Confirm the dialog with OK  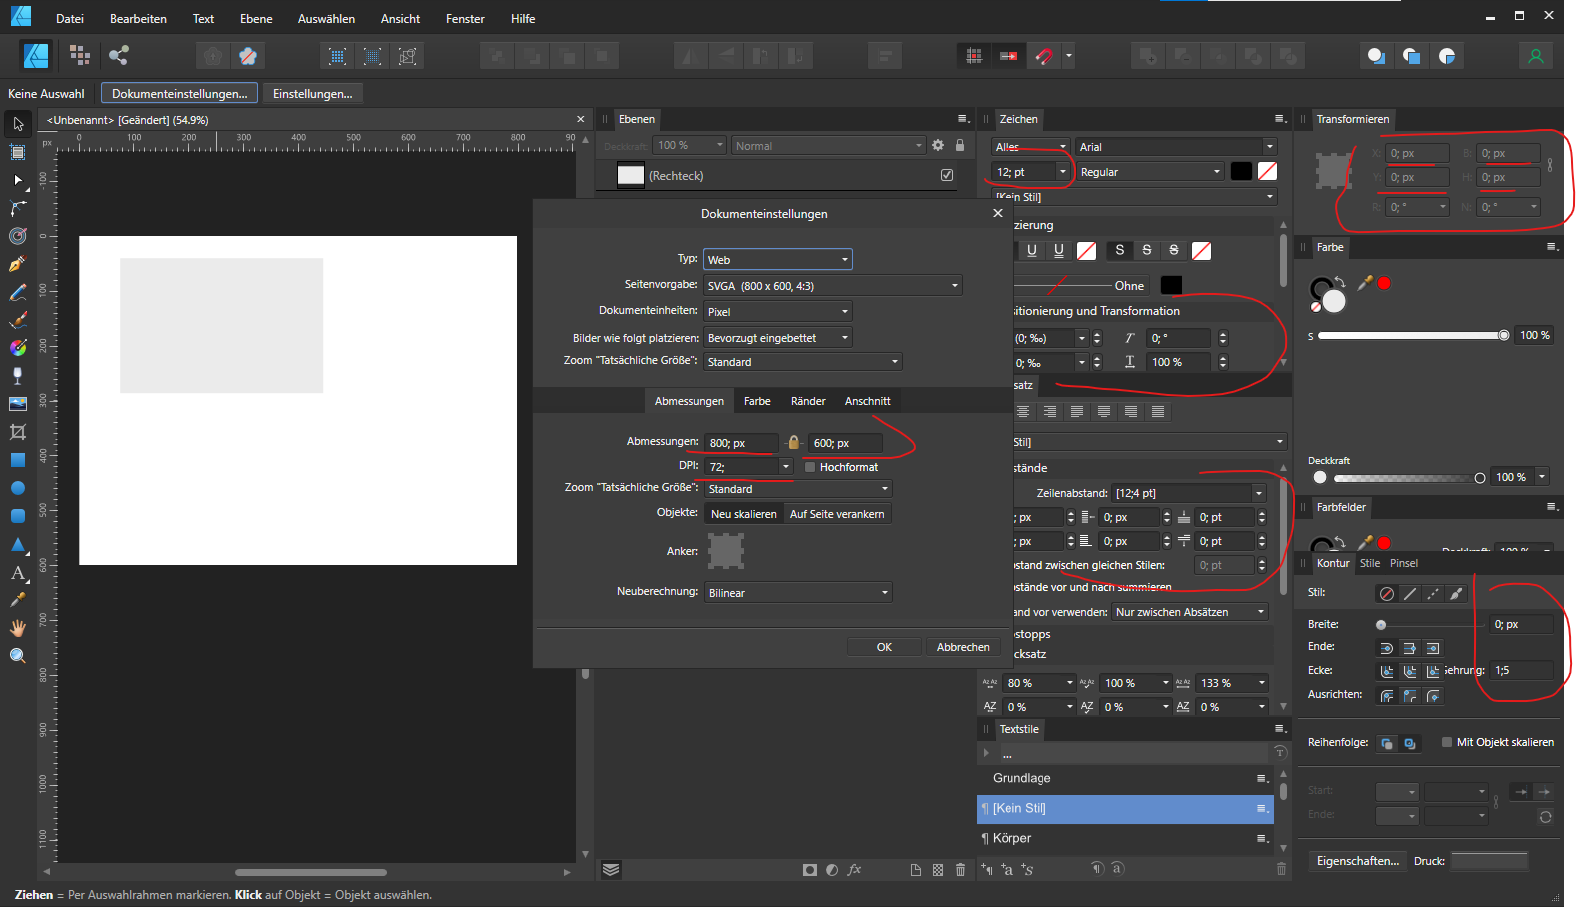(x=884, y=647)
